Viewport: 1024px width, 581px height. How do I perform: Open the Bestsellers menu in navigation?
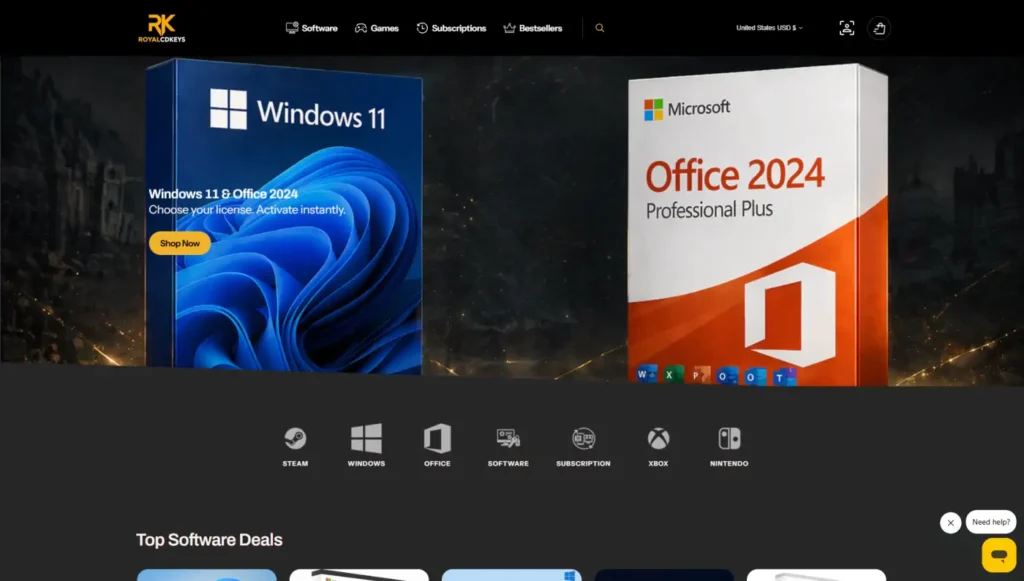pyautogui.click(x=533, y=28)
